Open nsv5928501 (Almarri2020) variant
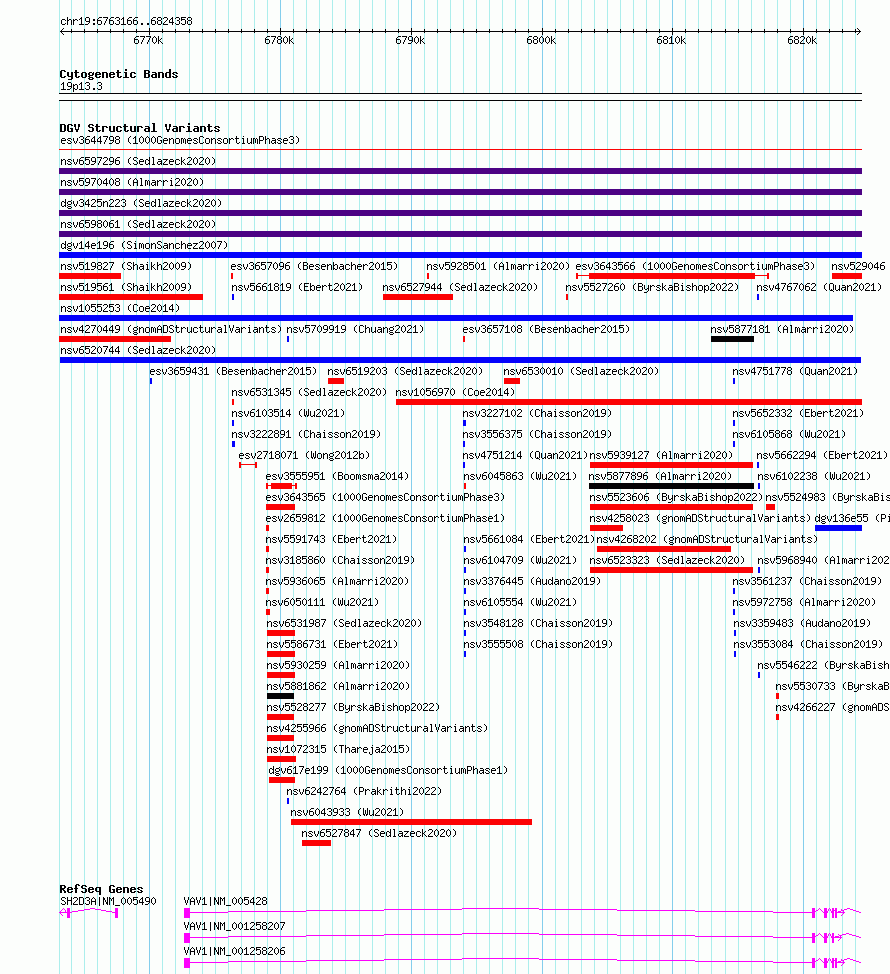890x974 pixels. click(x=498, y=266)
